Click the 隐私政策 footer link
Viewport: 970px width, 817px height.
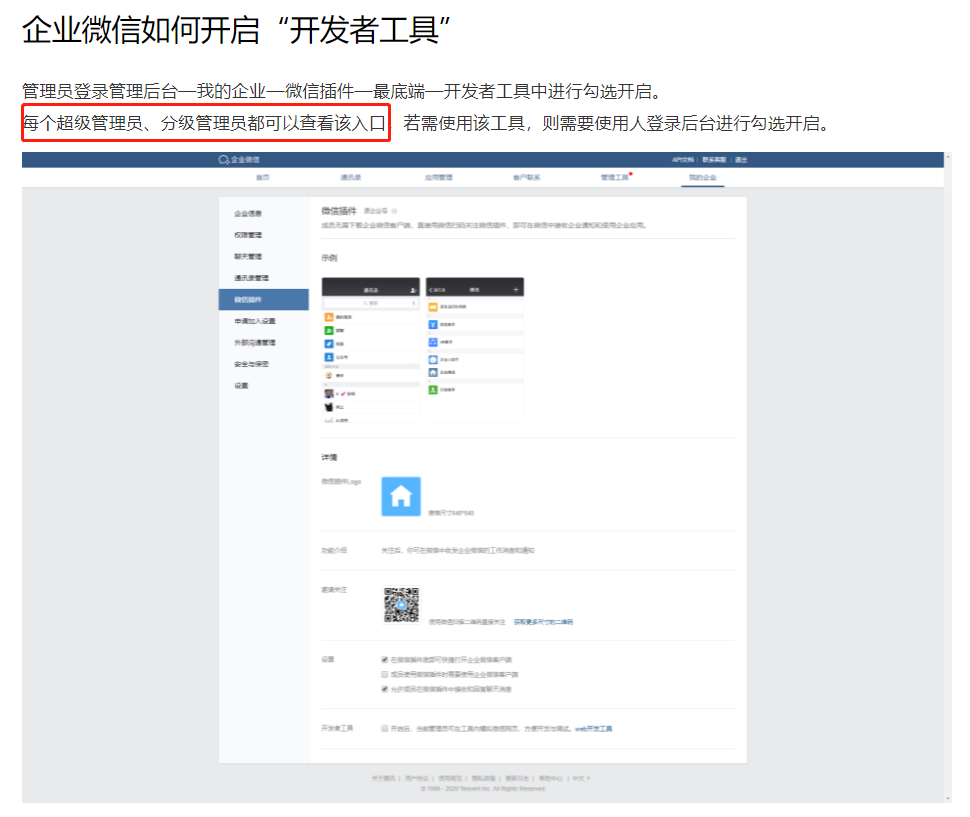(x=483, y=779)
